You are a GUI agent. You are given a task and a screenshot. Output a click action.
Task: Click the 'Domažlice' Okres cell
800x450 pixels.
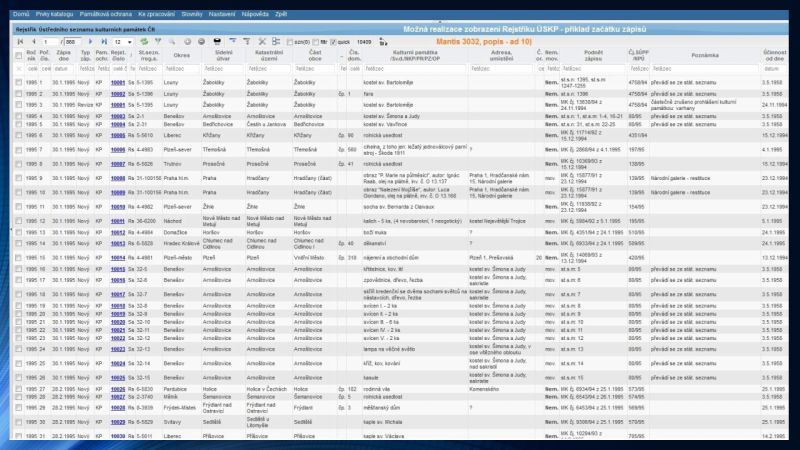point(175,232)
